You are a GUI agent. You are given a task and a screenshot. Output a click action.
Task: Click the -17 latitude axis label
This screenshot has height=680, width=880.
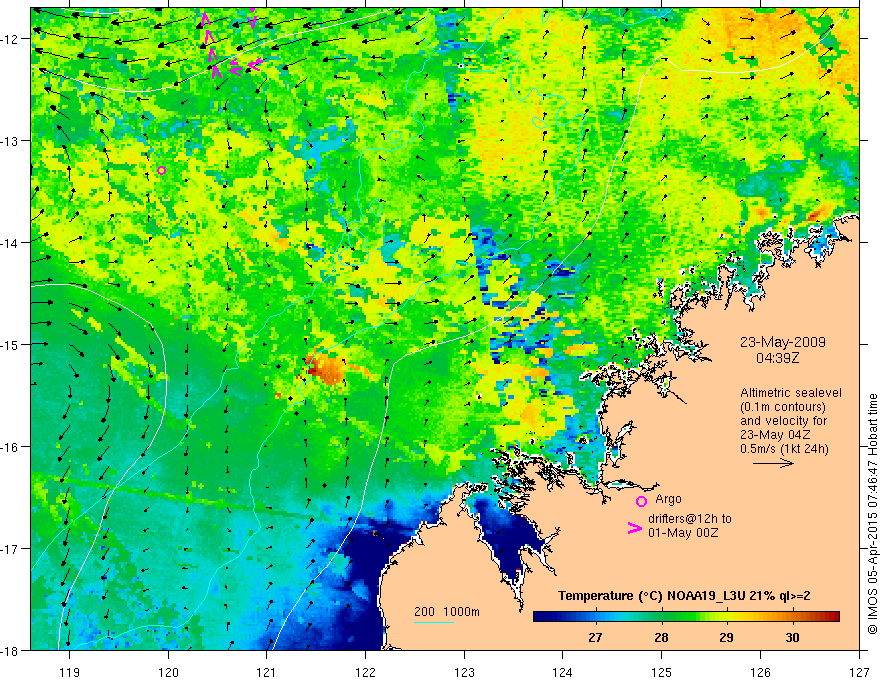tap(11, 549)
